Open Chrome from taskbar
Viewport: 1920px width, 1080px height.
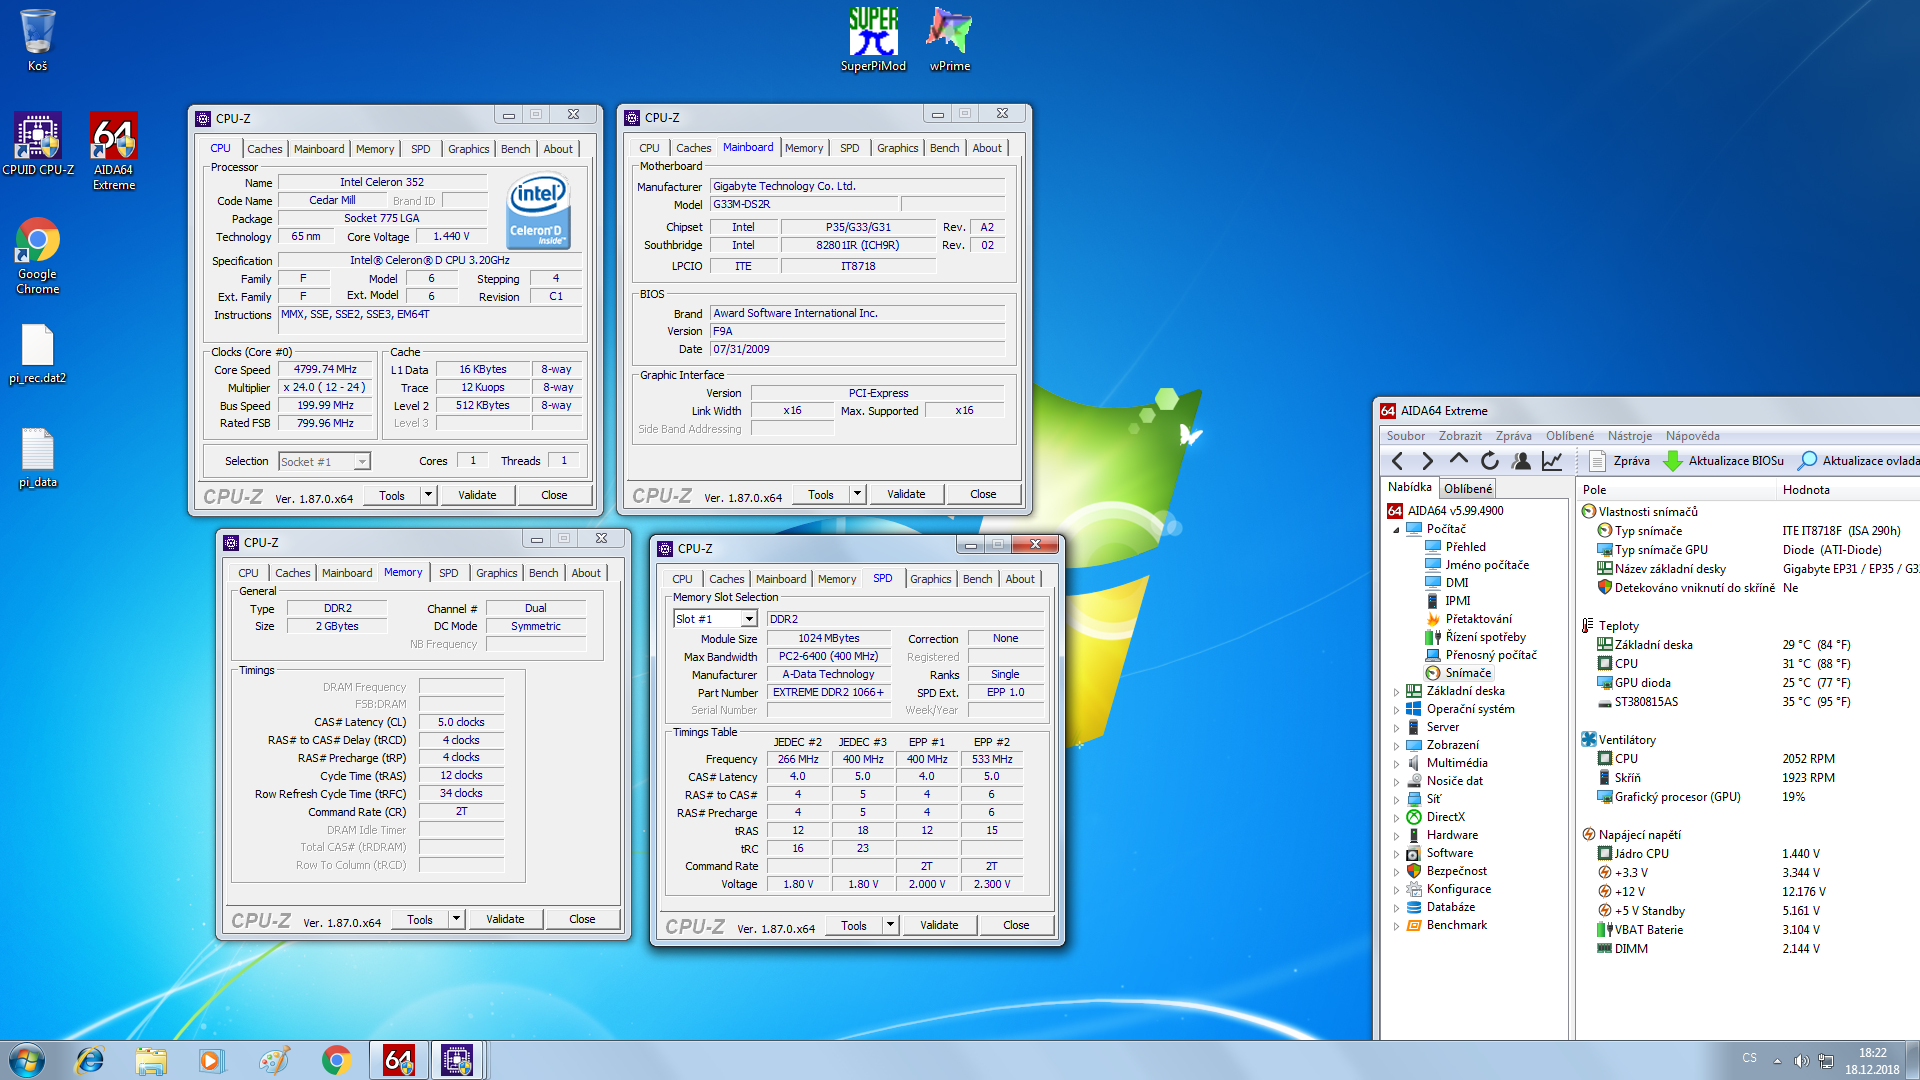tap(336, 1060)
